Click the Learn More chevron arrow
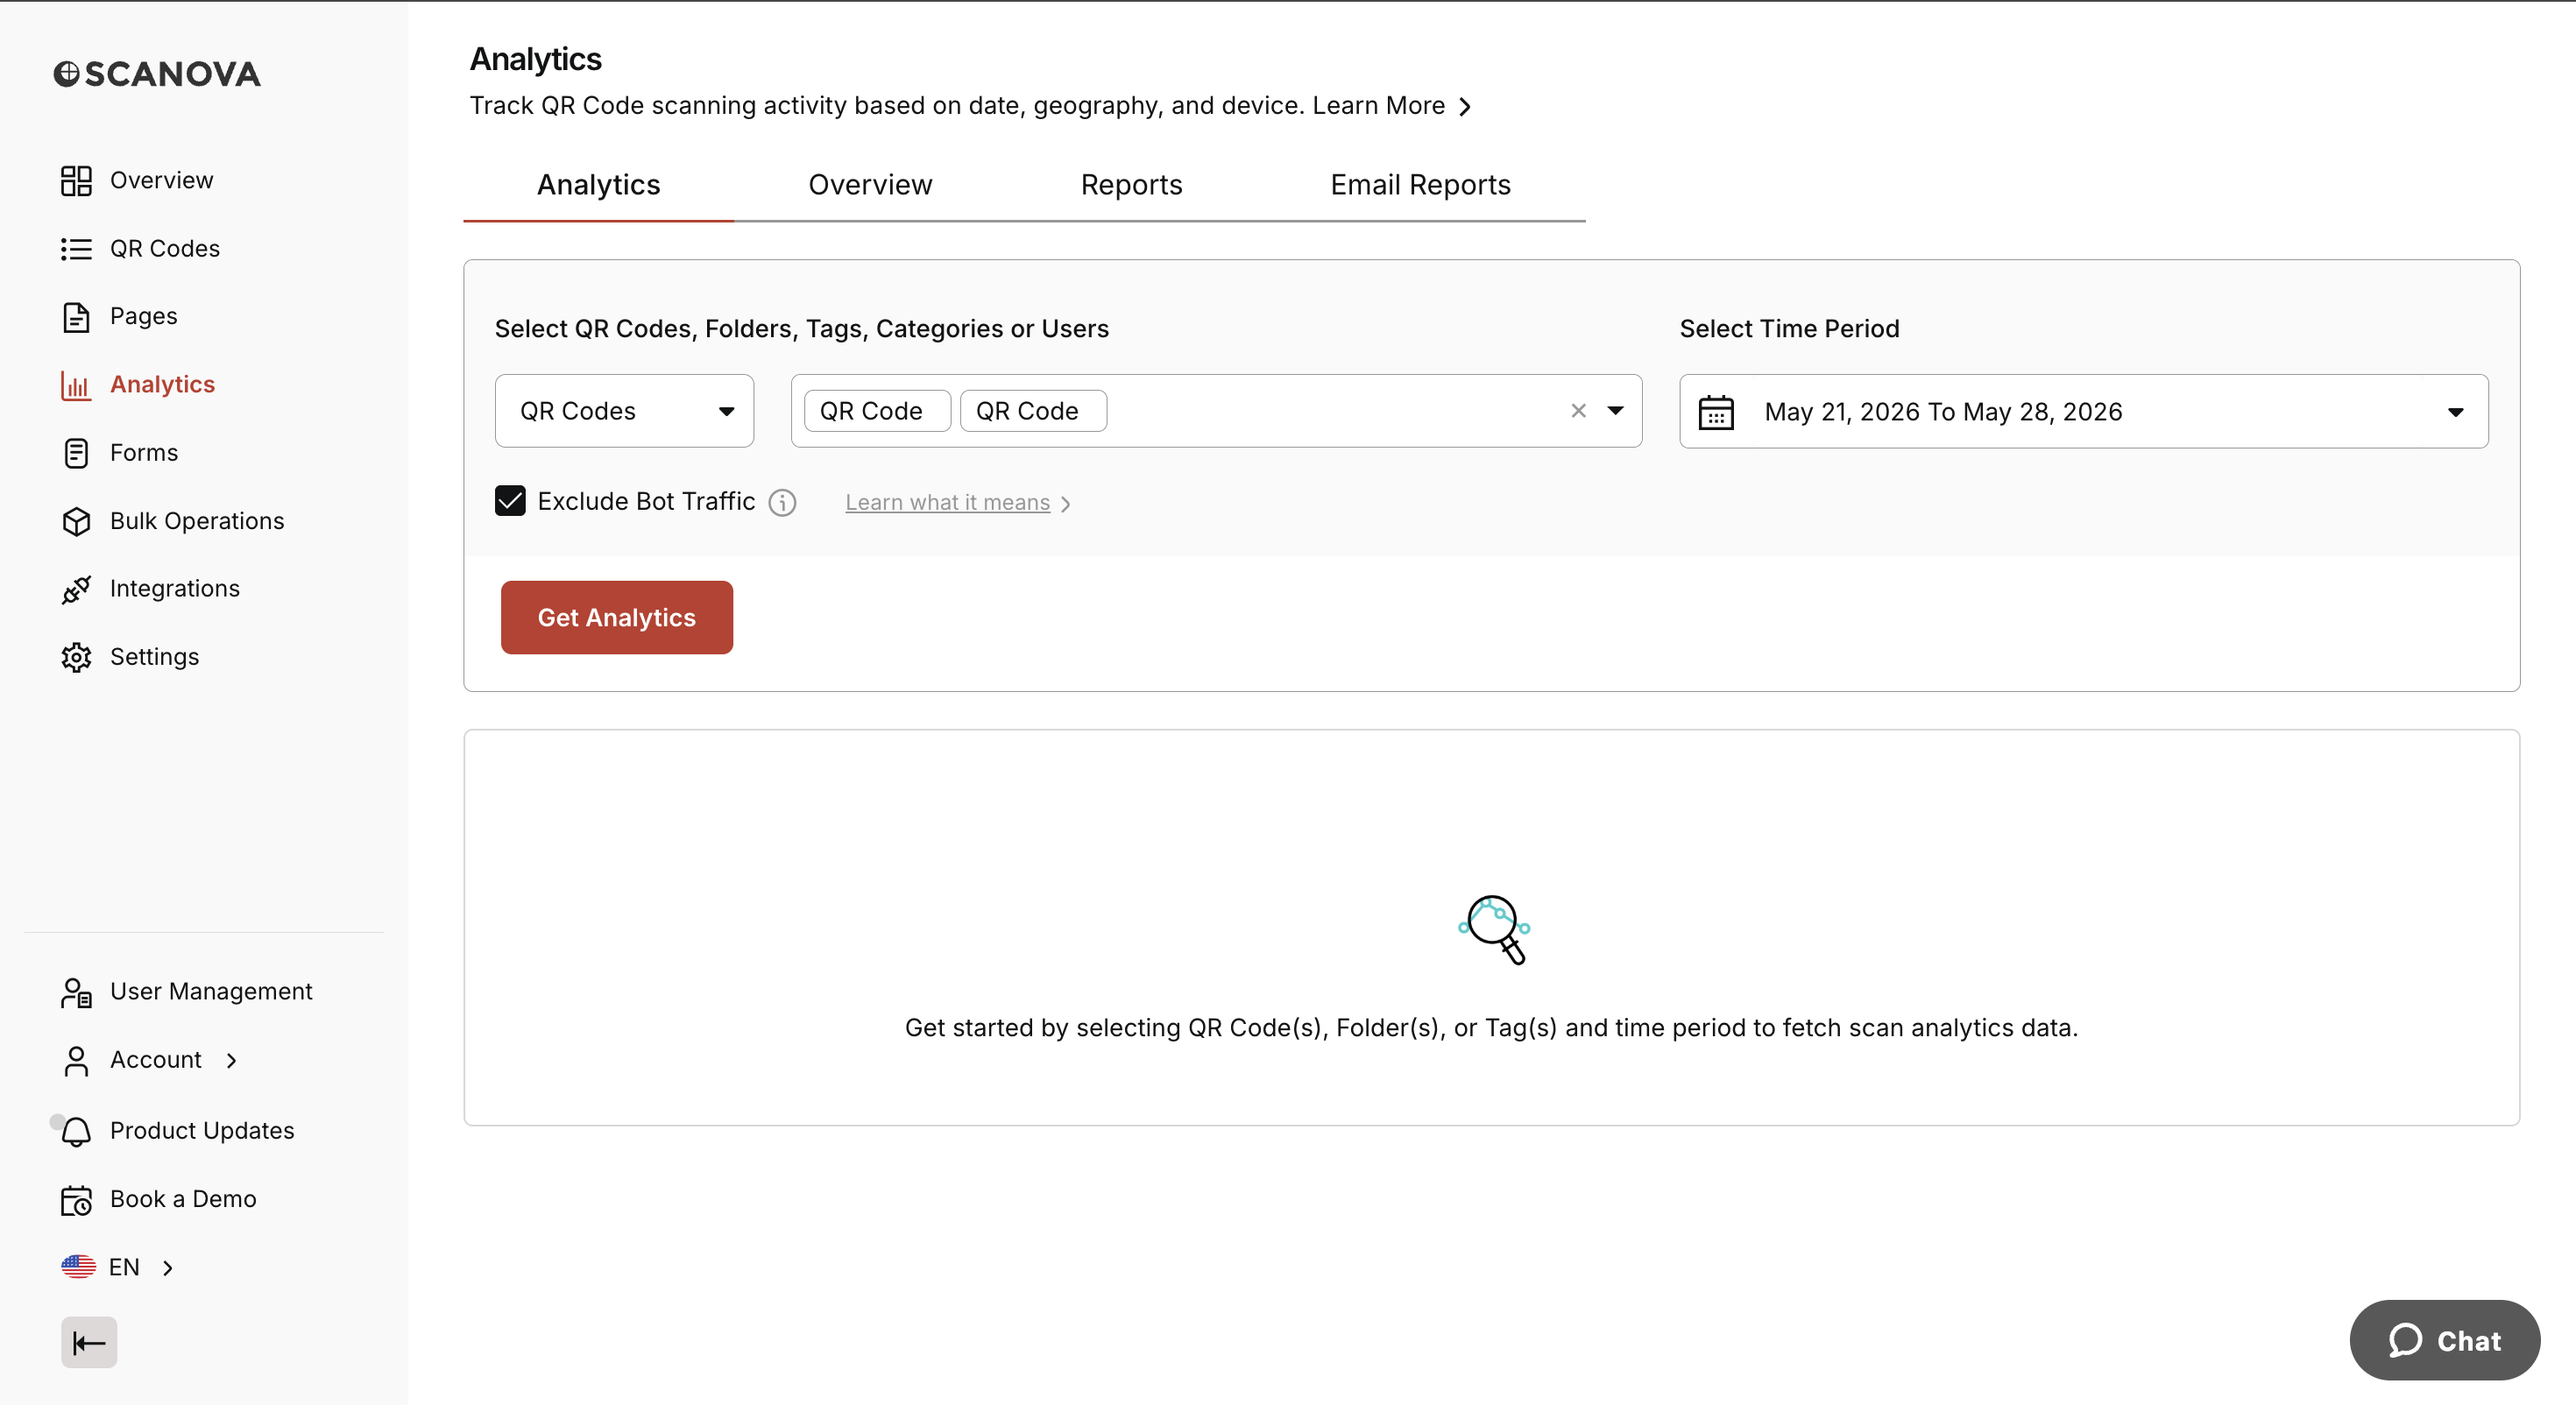The image size is (2576, 1405). tap(1464, 106)
